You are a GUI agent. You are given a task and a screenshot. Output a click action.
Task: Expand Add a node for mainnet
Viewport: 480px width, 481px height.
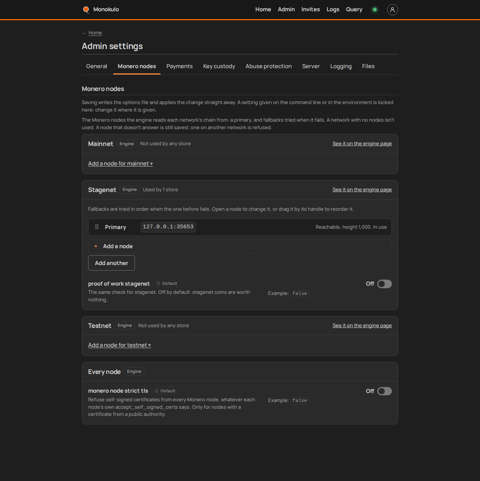120,164
